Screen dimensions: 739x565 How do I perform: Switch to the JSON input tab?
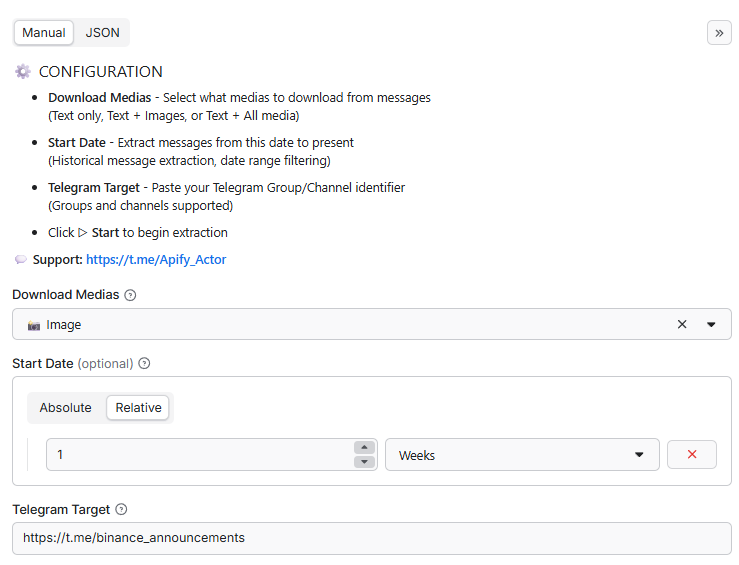(x=102, y=33)
